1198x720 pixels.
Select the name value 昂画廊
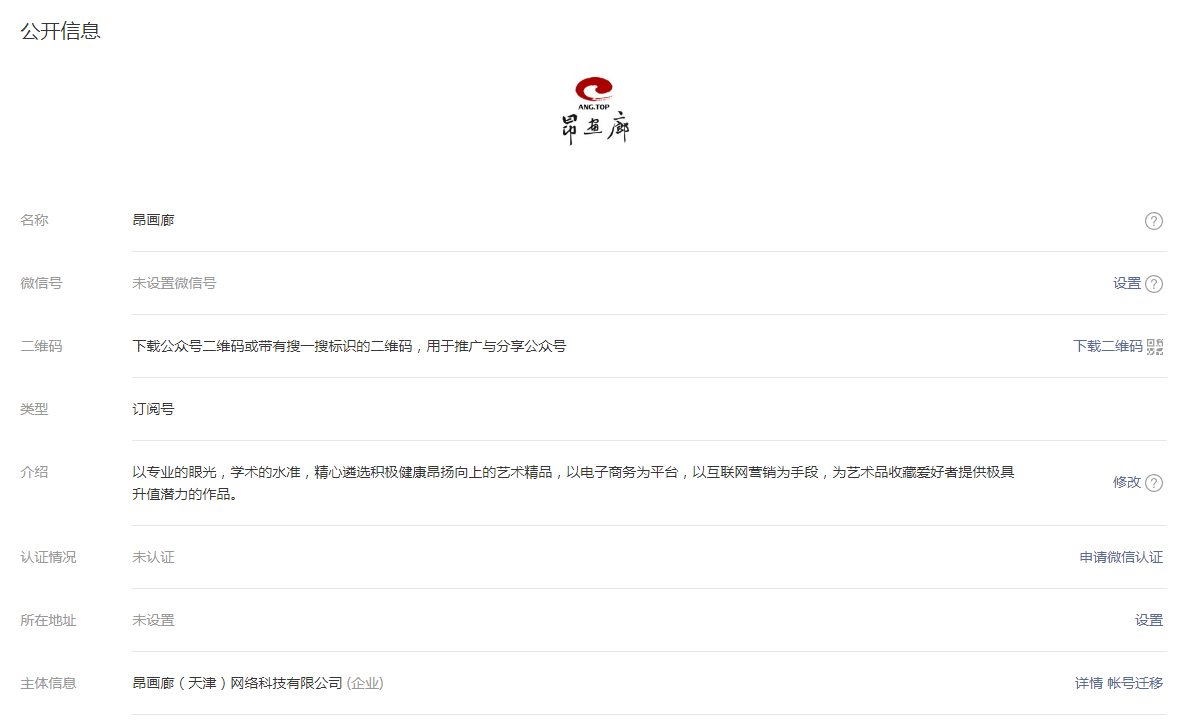pyautogui.click(x=153, y=220)
